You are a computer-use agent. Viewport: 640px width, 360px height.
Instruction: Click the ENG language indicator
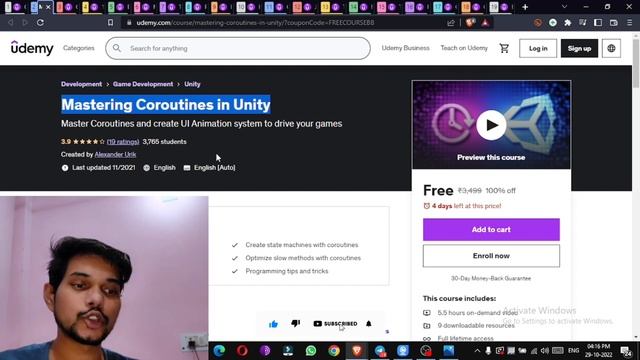(x=573, y=351)
